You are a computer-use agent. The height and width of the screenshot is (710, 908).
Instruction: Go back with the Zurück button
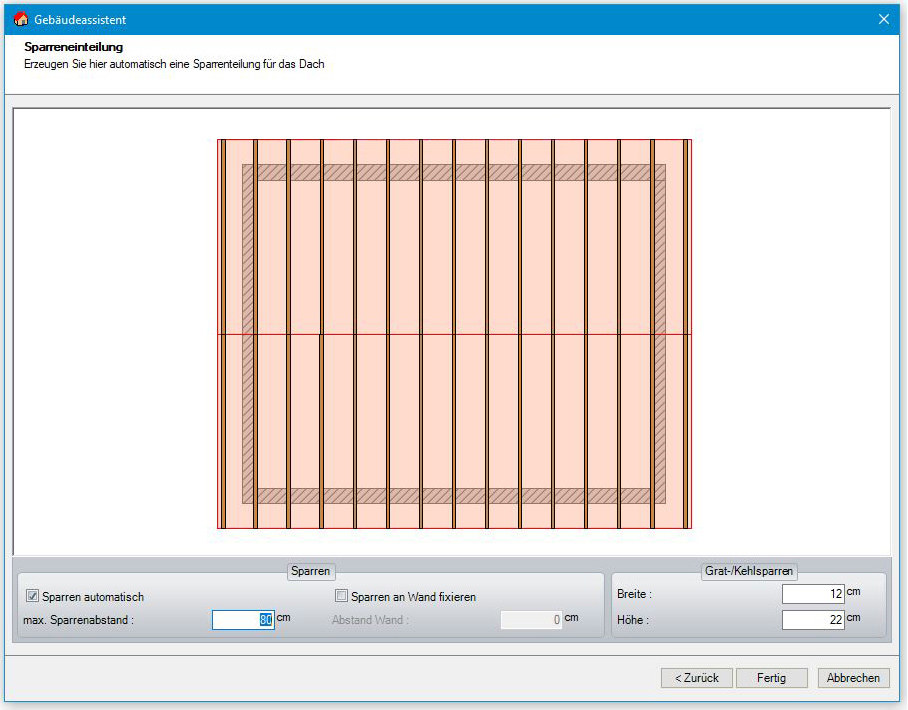(x=696, y=678)
